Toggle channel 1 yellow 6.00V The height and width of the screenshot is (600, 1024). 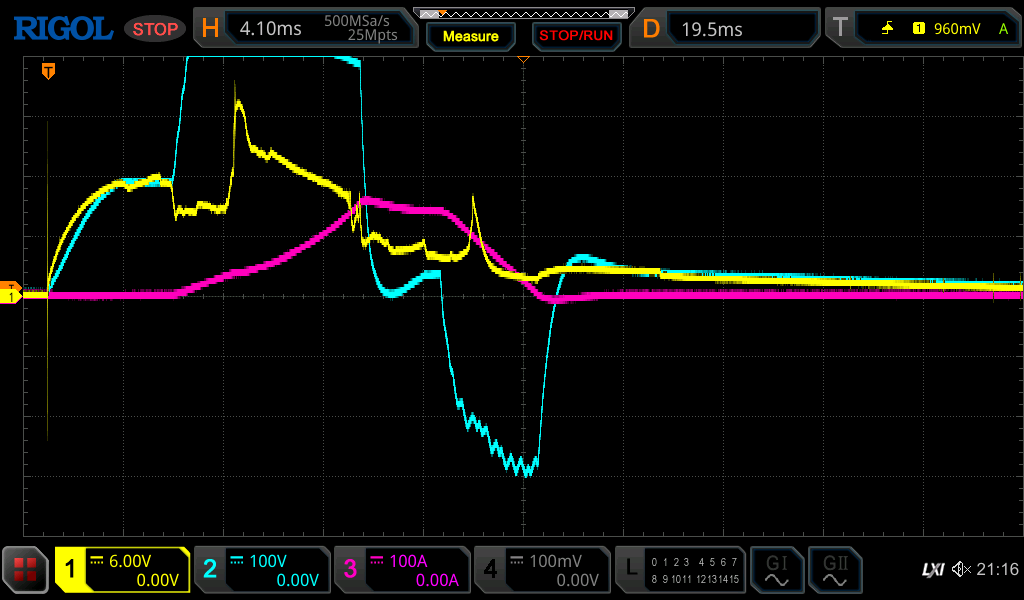[x=122, y=570]
